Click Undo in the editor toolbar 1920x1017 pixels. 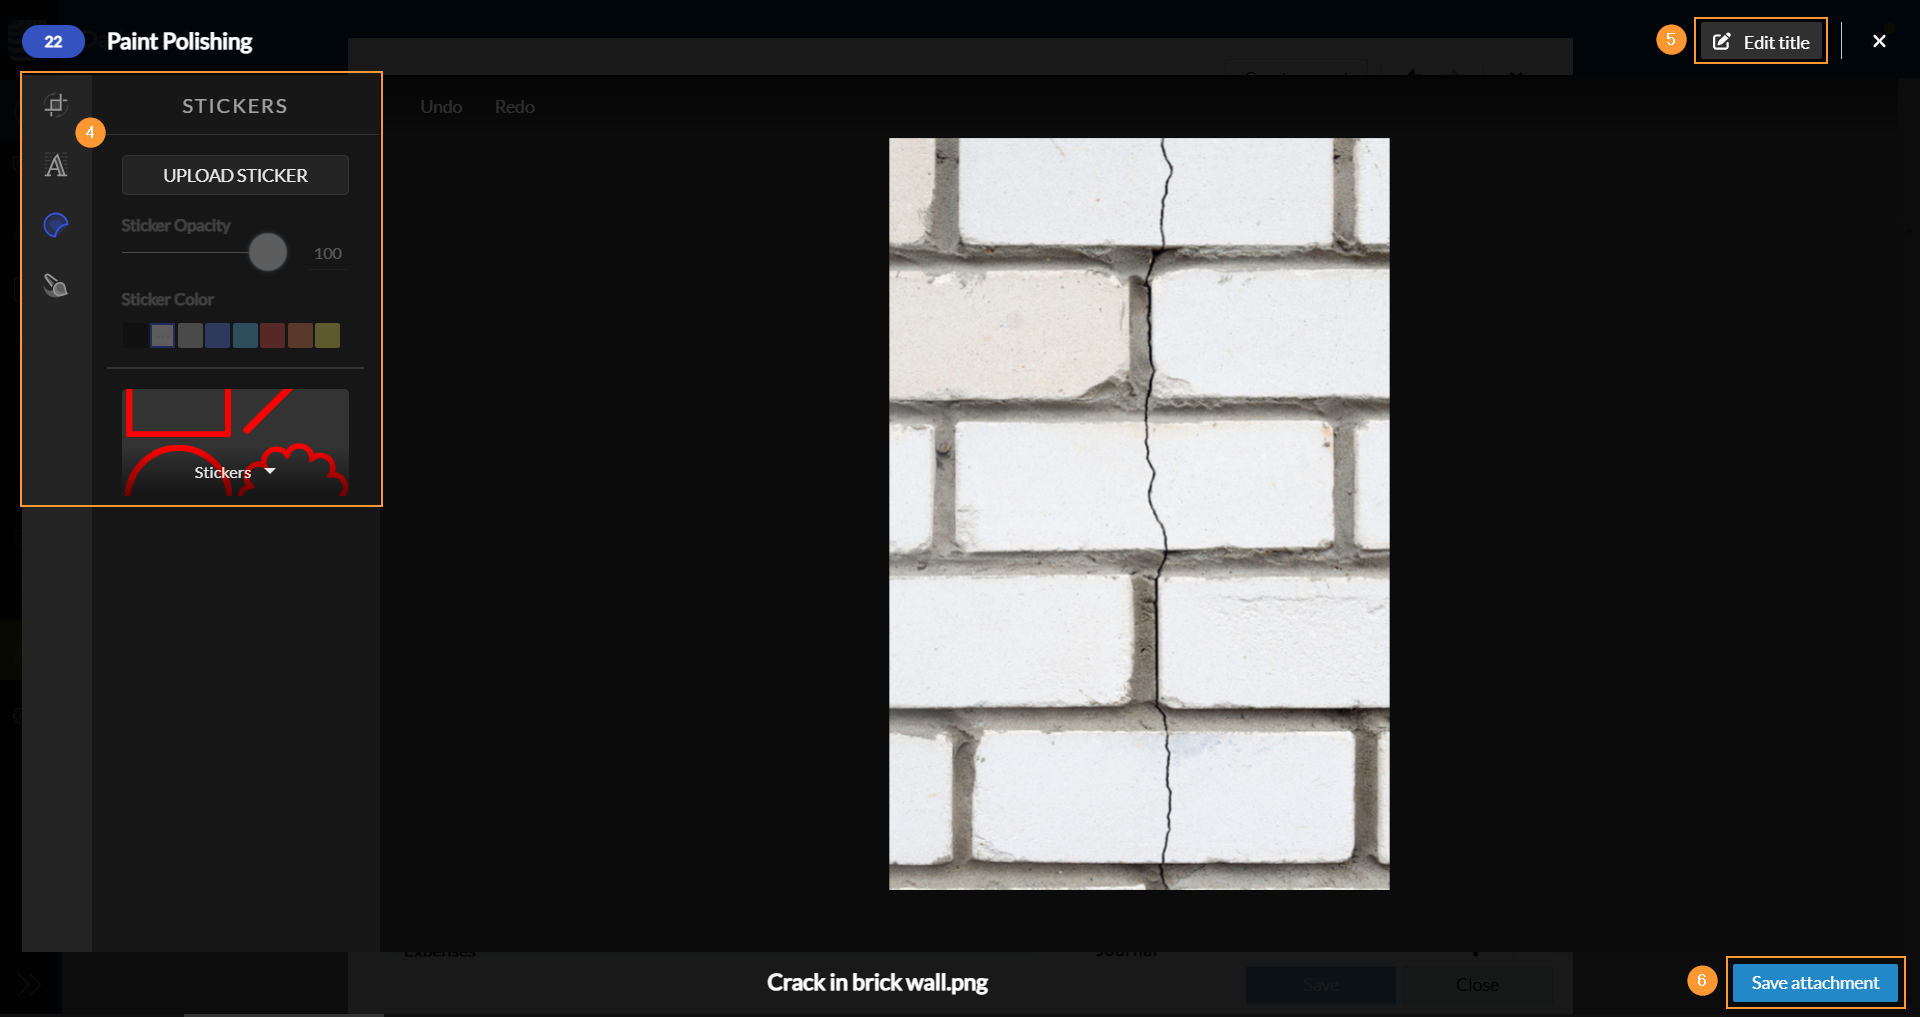(441, 107)
